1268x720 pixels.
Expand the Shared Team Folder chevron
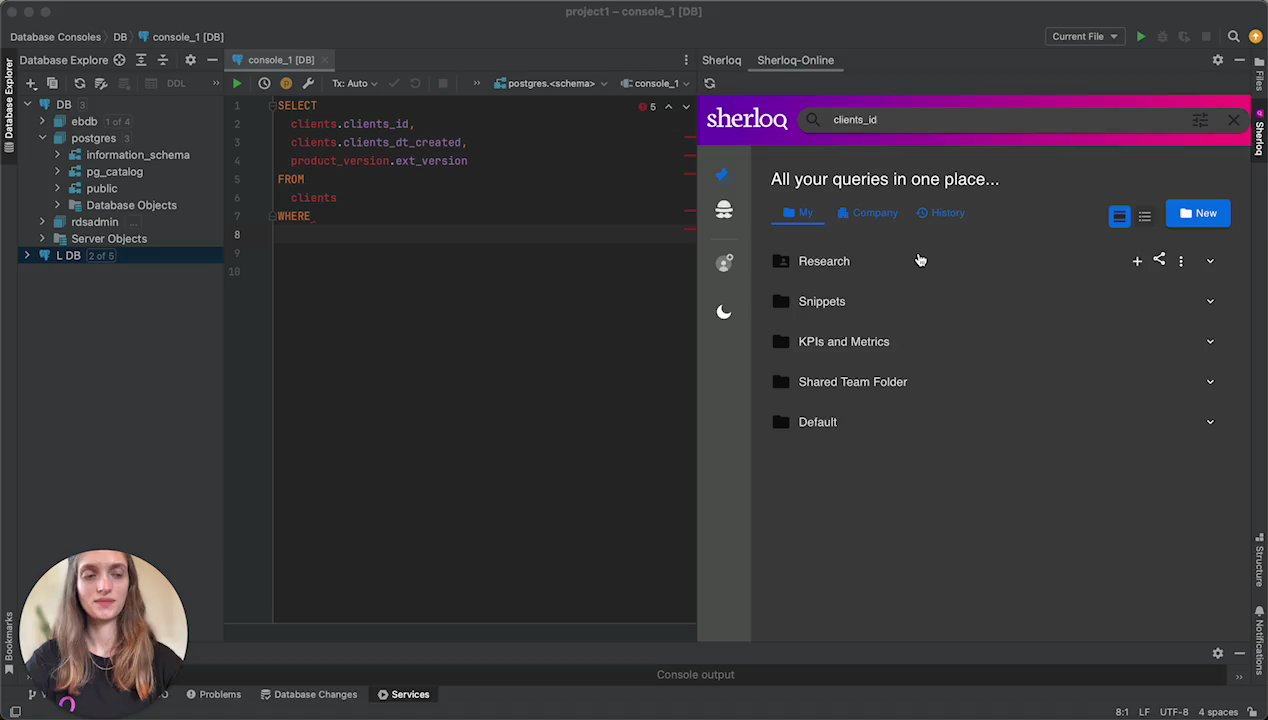click(x=1210, y=382)
